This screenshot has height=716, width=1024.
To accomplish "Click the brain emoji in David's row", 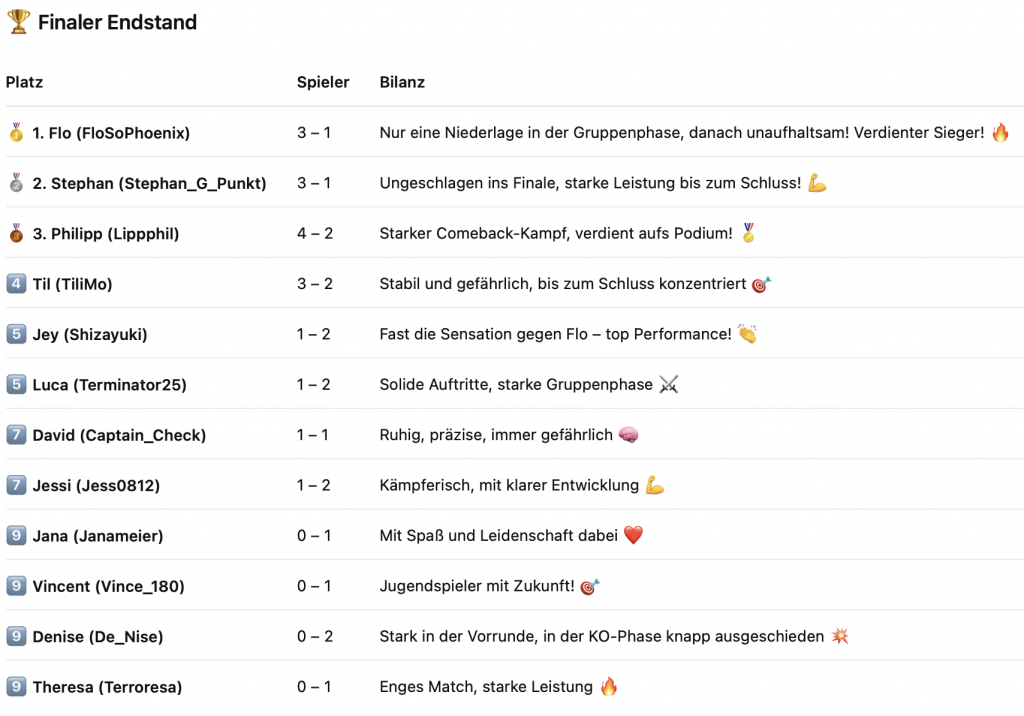I will (629, 435).
